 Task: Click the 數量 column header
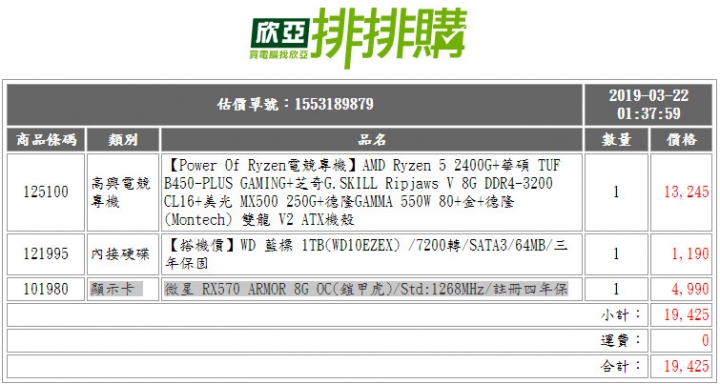(x=616, y=140)
